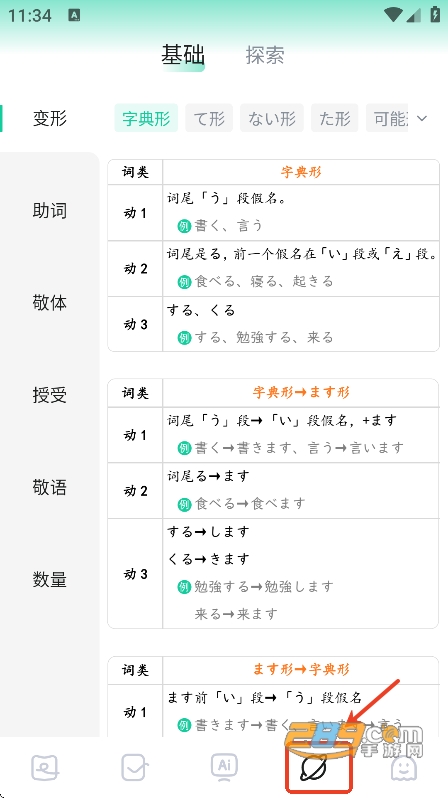Tap the battery icon in status bar

pos(435,14)
